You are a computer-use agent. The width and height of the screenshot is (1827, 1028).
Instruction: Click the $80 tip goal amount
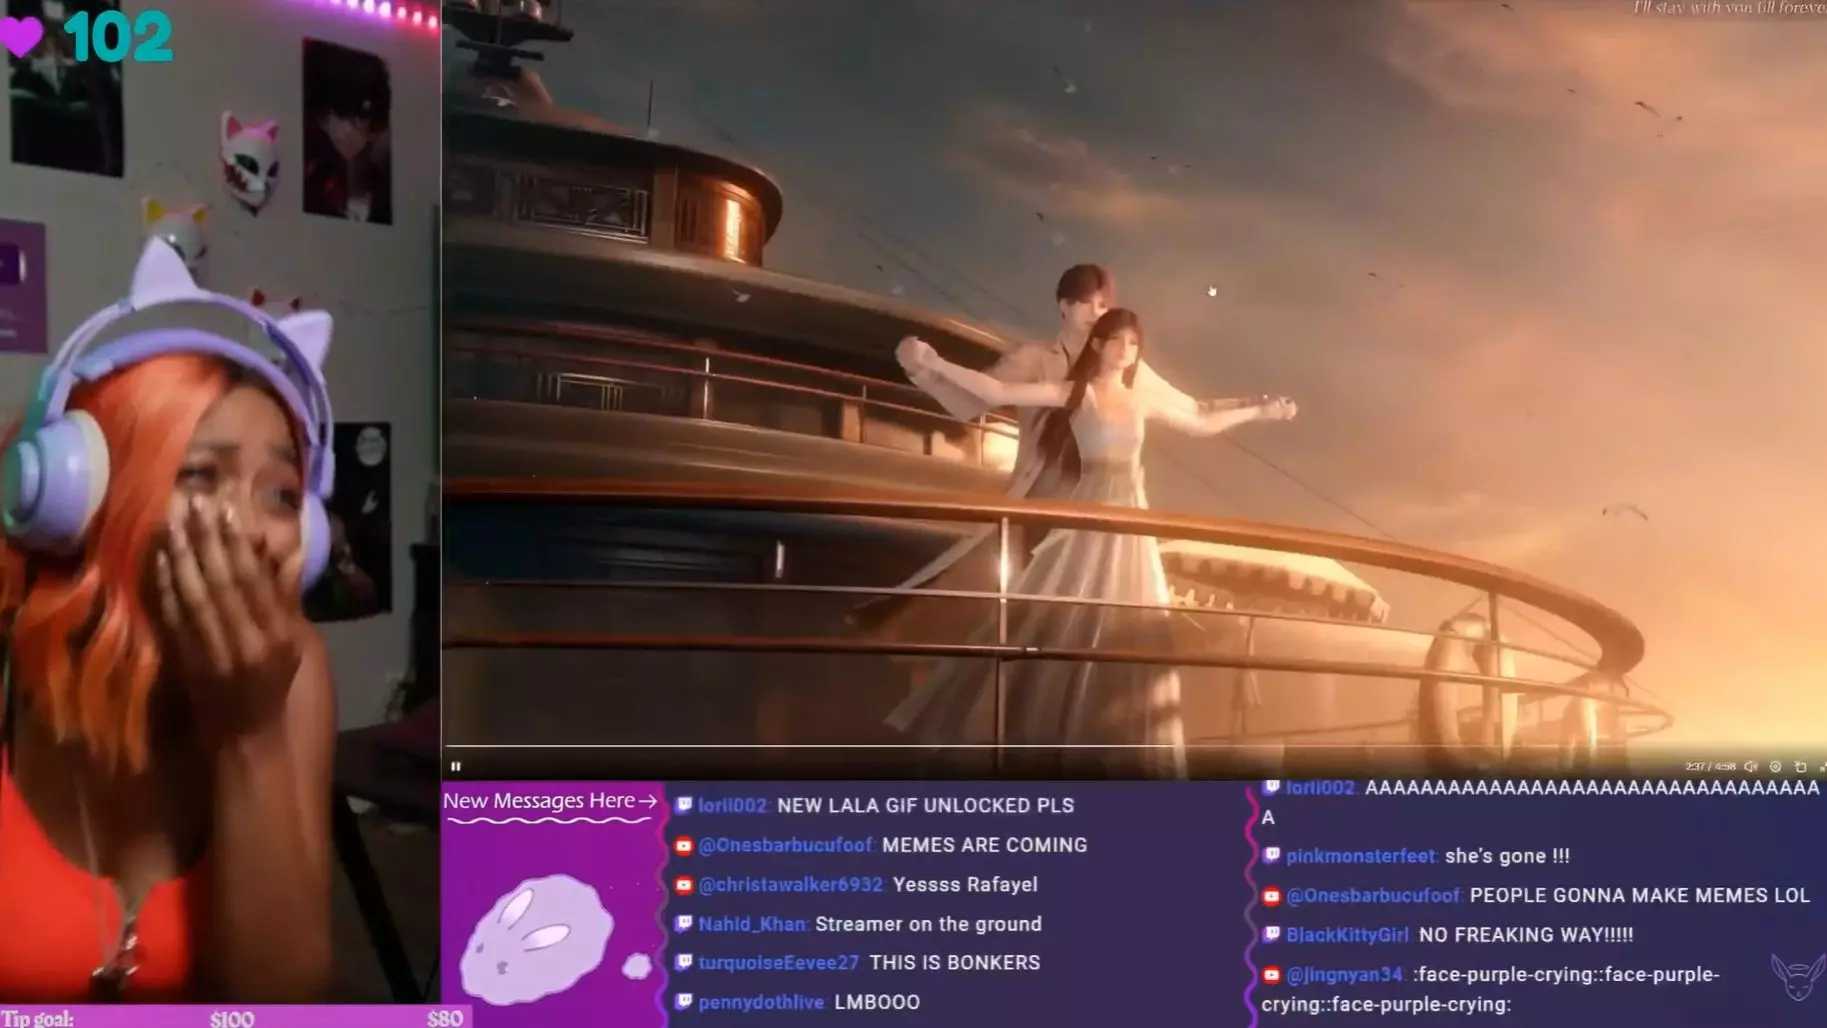(445, 1019)
